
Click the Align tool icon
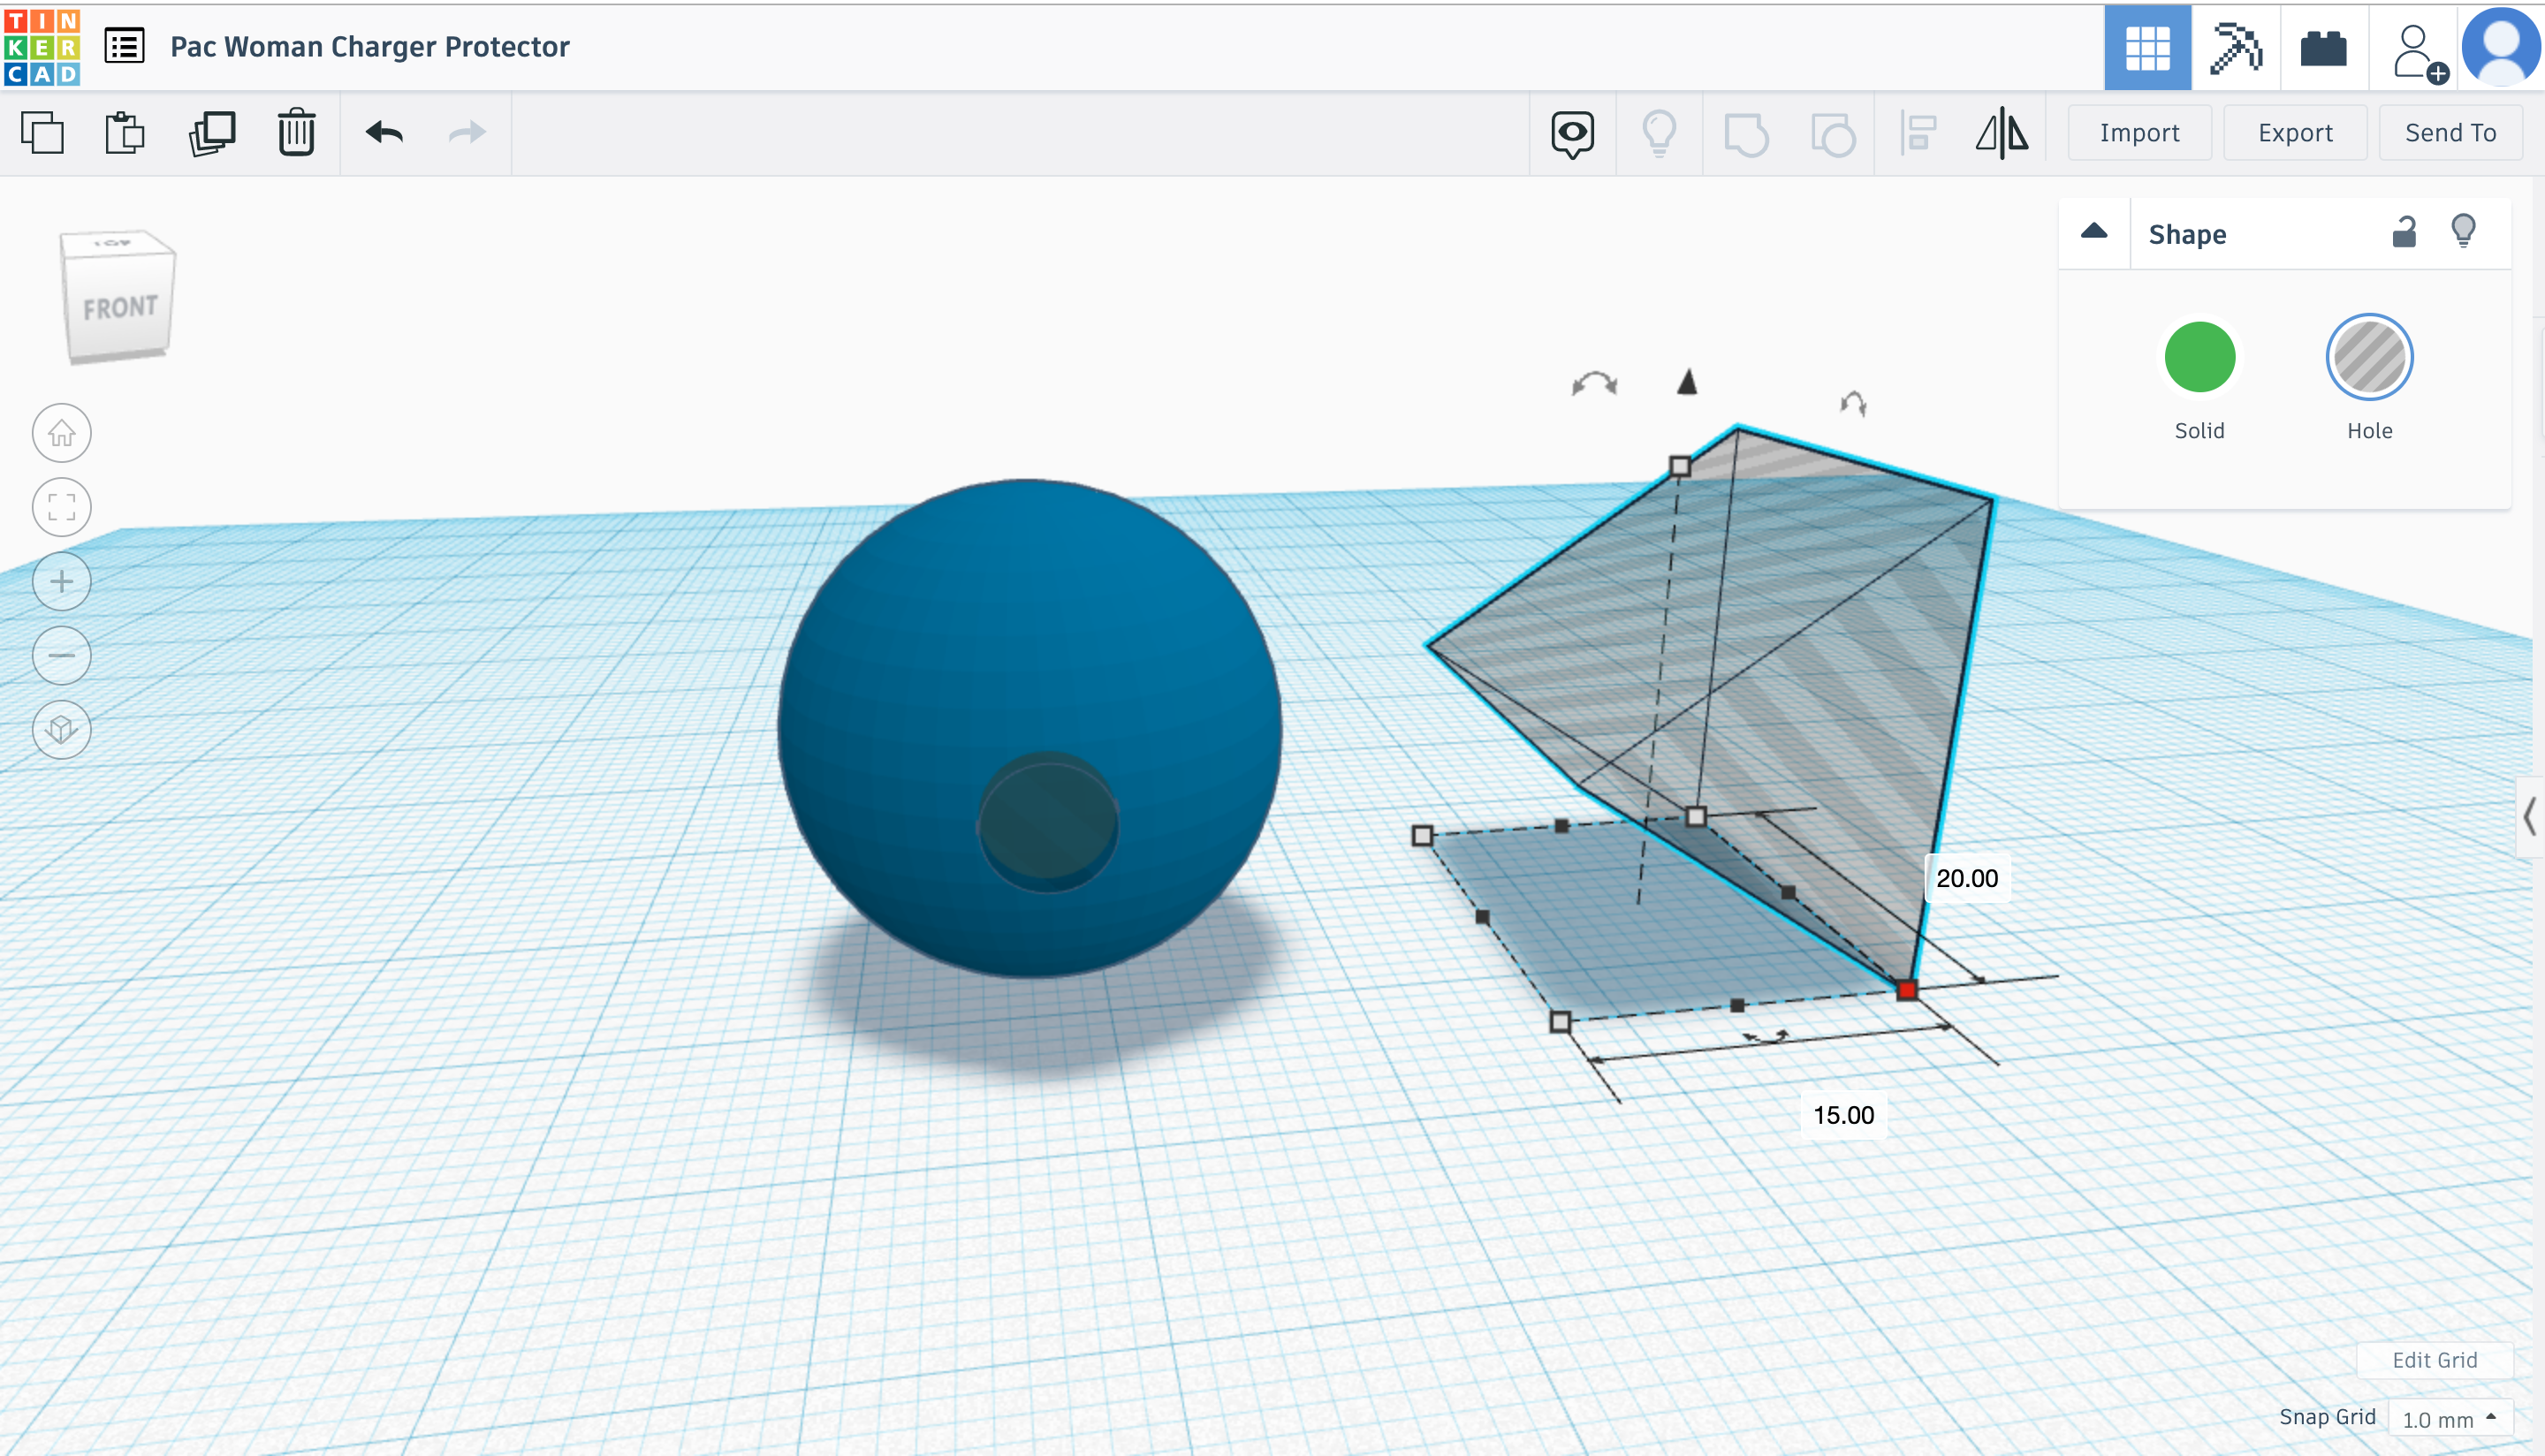tap(1918, 134)
